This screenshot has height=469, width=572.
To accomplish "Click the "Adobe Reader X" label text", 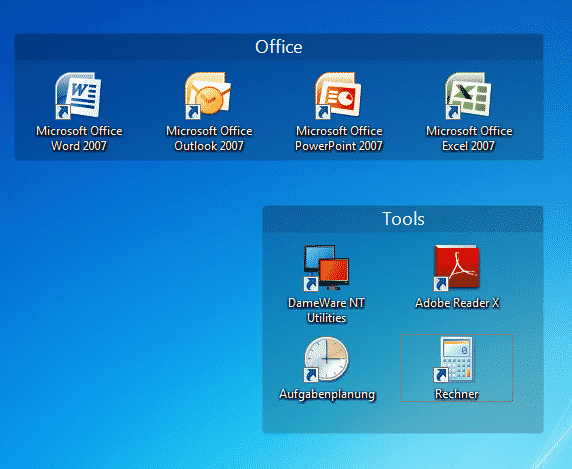I will (x=457, y=303).
